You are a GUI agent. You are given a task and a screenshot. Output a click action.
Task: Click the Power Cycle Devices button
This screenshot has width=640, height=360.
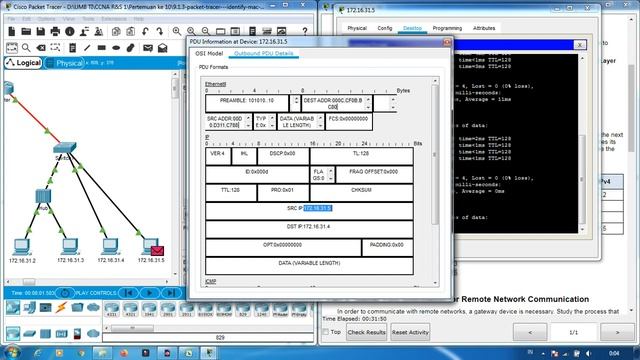(x=64, y=293)
